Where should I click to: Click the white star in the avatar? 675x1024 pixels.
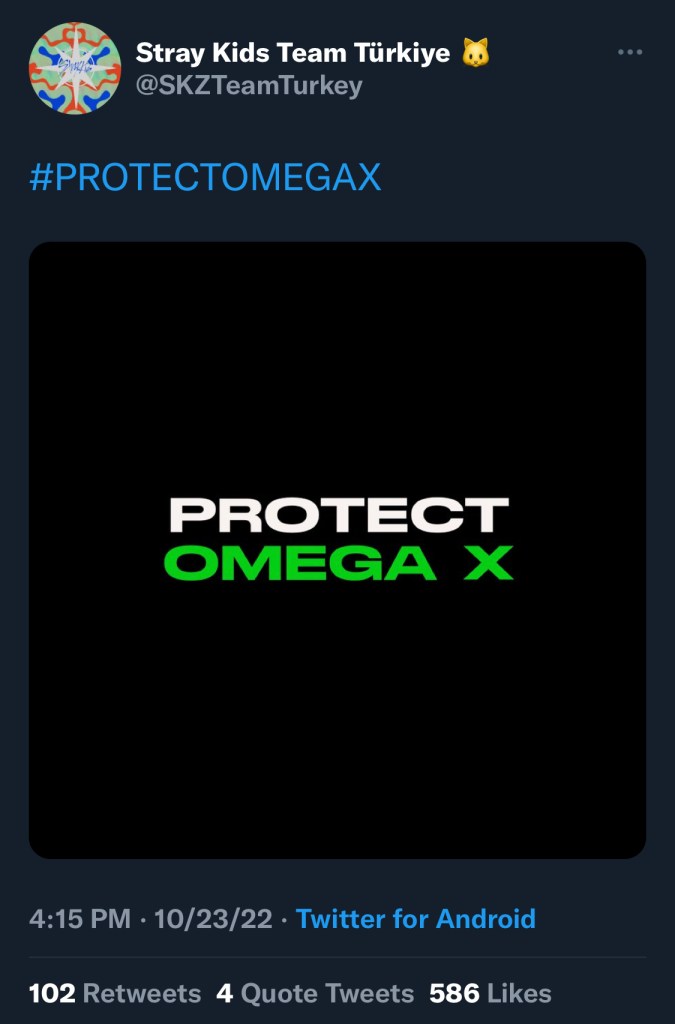(x=76, y=68)
